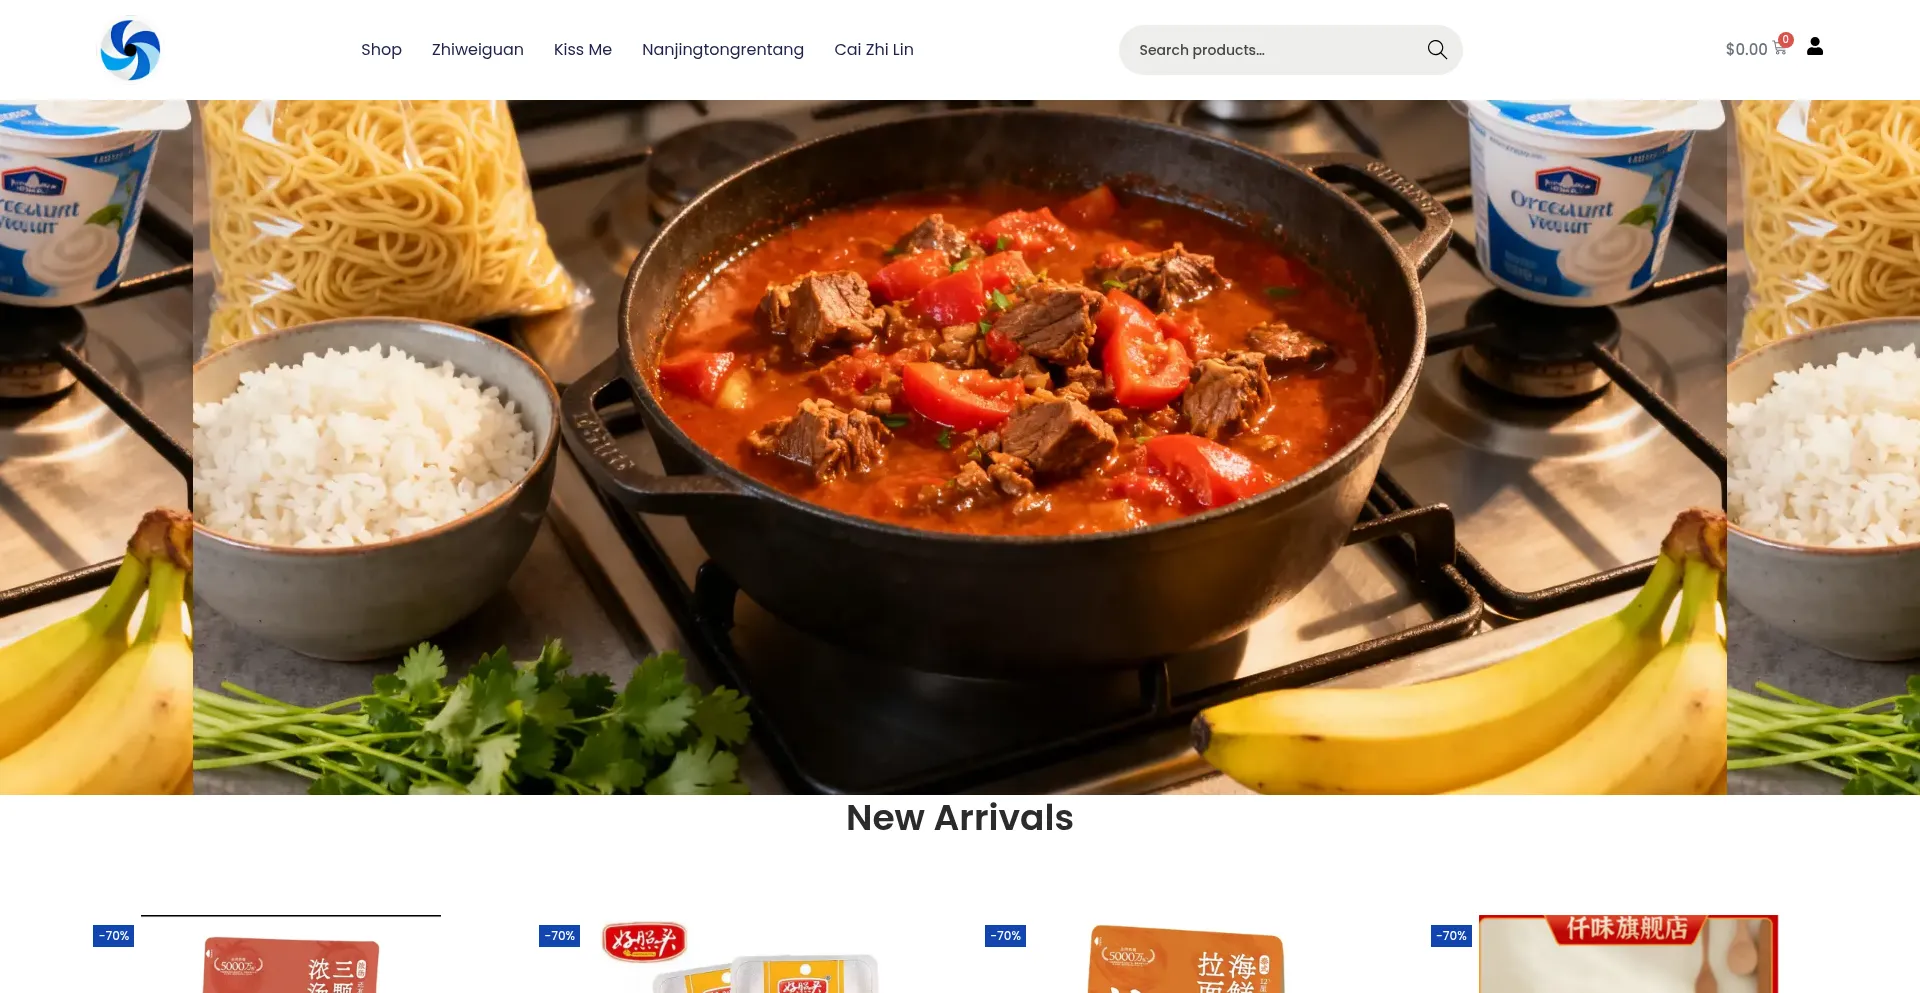Image resolution: width=1920 pixels, height=993 pixels.
Task: Click the -70% badge on first product
Action: 114,936
